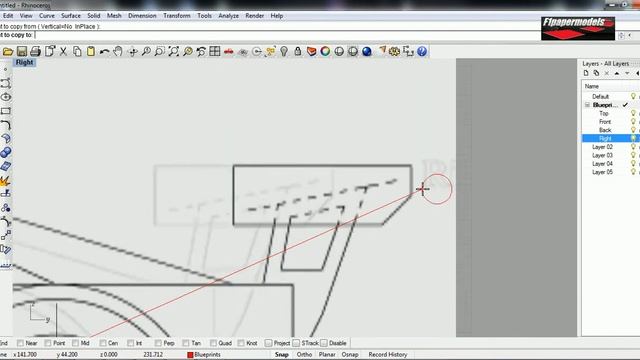Click the delete layer X icon
Image resolution: width=640 pixels, height=360 pixels.
pyautogui.click(x=607, y=73)
